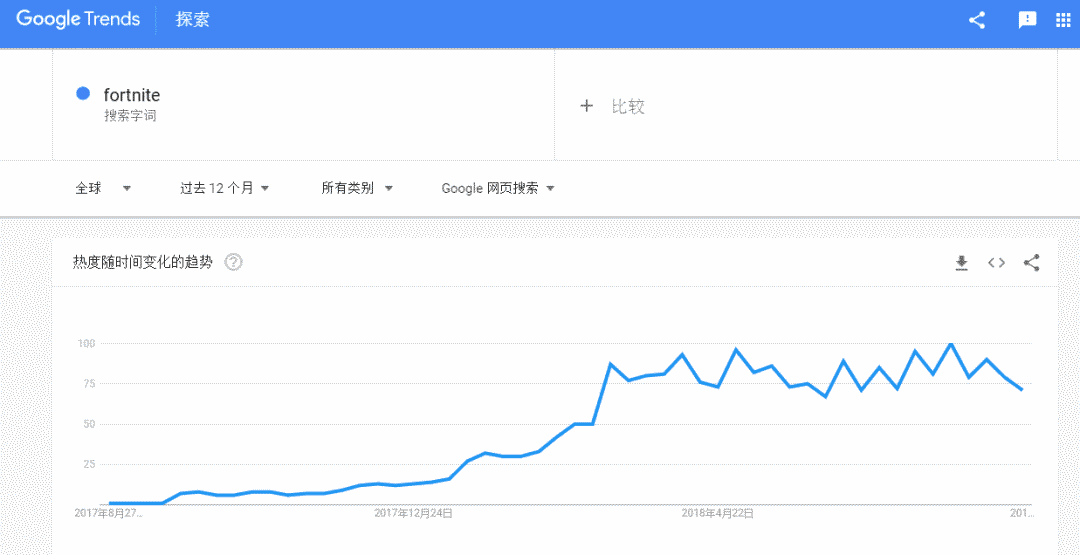Click the header share icon

pyautogui.click(x=977, y=20)
